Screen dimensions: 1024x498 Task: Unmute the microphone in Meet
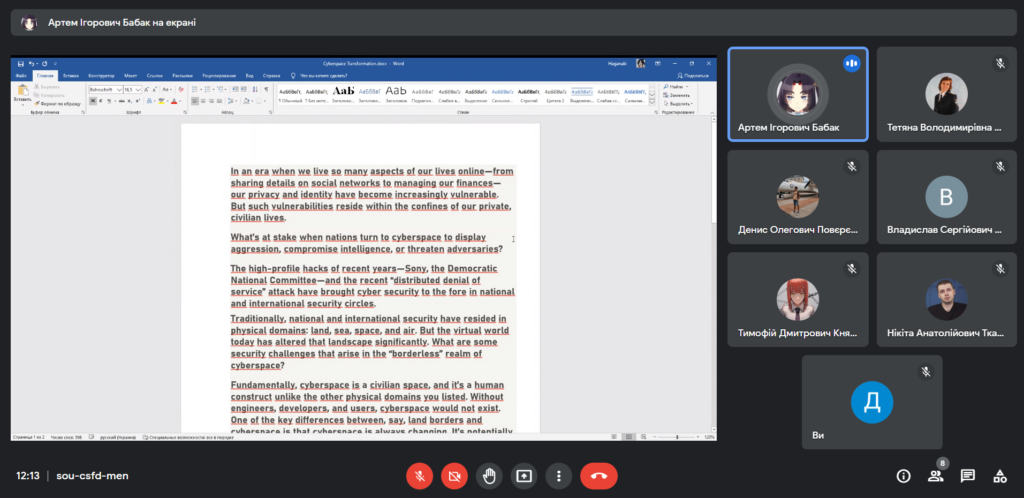420,476
